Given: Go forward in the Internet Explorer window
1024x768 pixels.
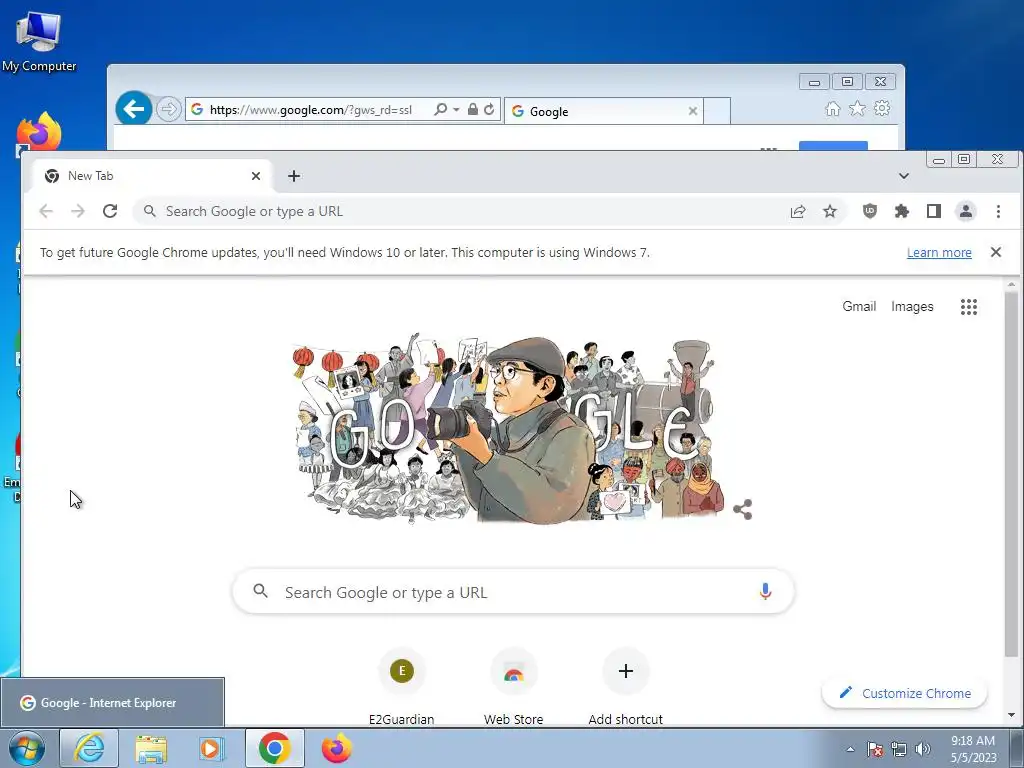Looking at the screenshot, I should point(168,109).
